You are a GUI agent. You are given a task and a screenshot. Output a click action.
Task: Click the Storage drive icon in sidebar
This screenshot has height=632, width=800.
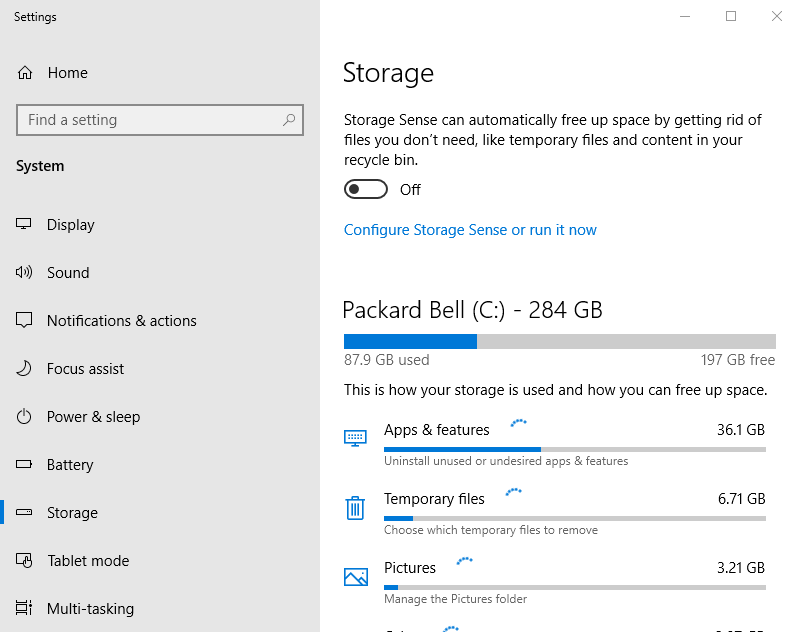(23, 512)
